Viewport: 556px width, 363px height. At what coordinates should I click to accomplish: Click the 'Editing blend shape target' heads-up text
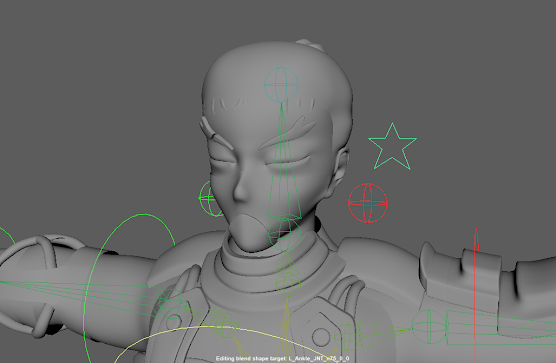(282, 358)
